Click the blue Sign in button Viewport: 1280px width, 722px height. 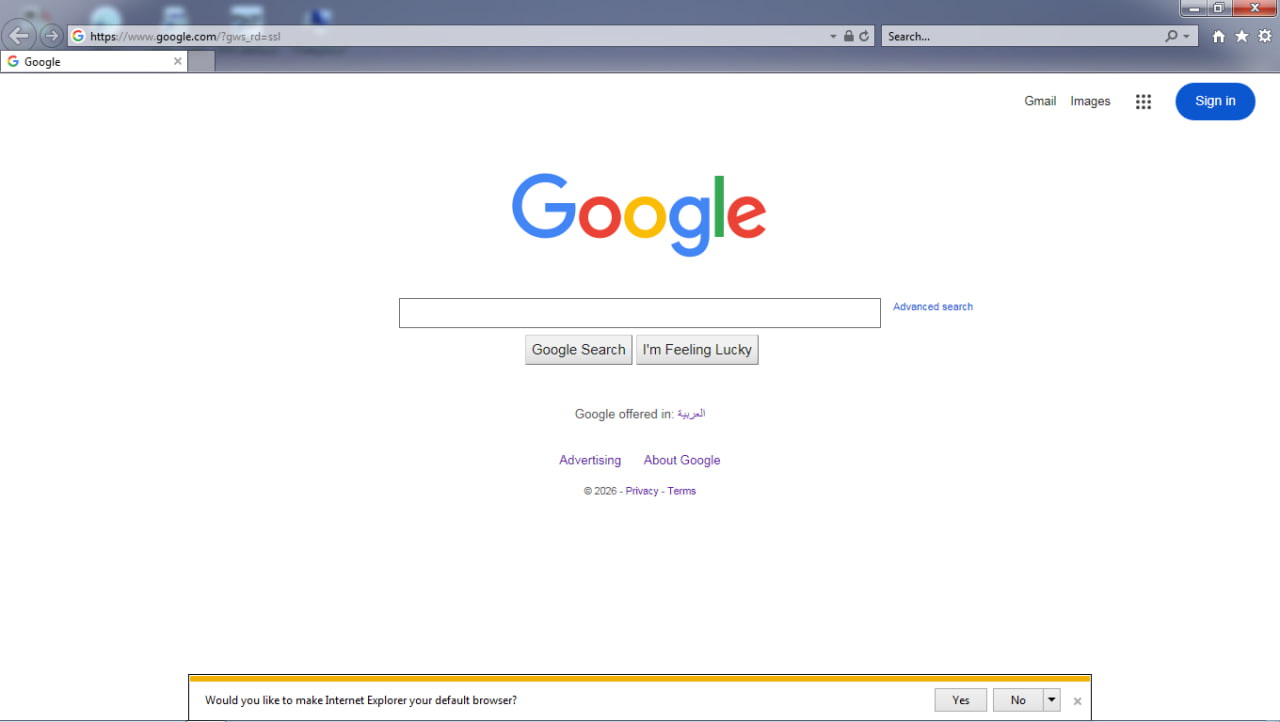coord(1215,101)
